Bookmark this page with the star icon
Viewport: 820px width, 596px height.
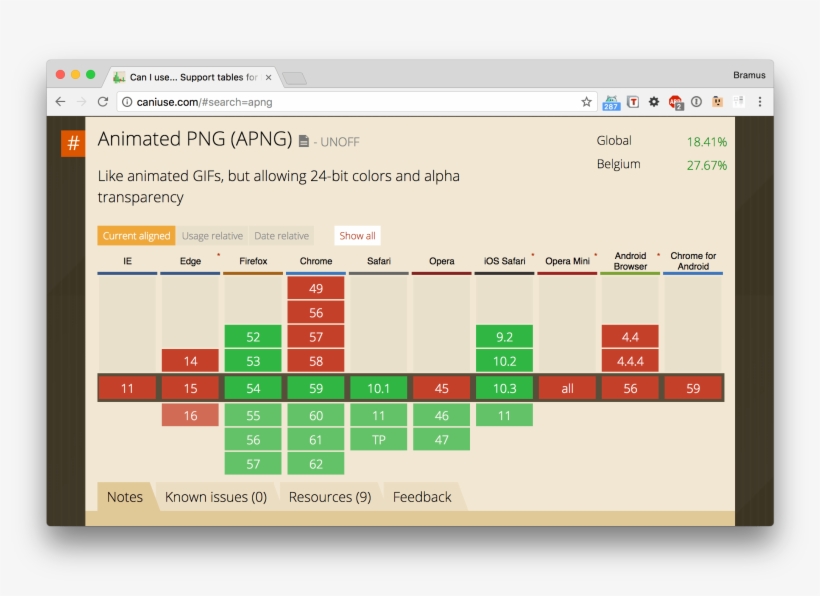586,102
